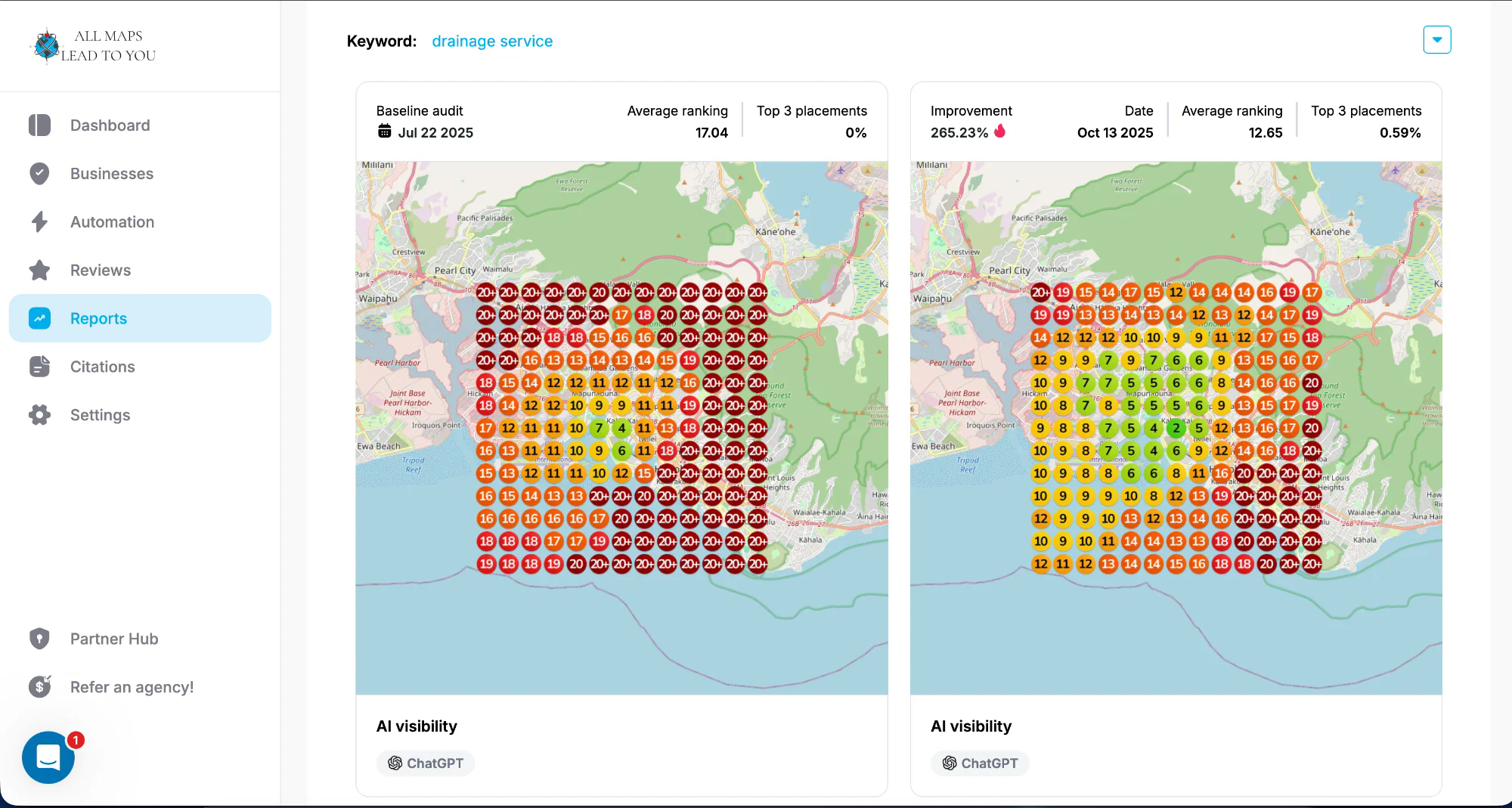Expand the keyword dropdown arrow

[x=1436, y=40]
